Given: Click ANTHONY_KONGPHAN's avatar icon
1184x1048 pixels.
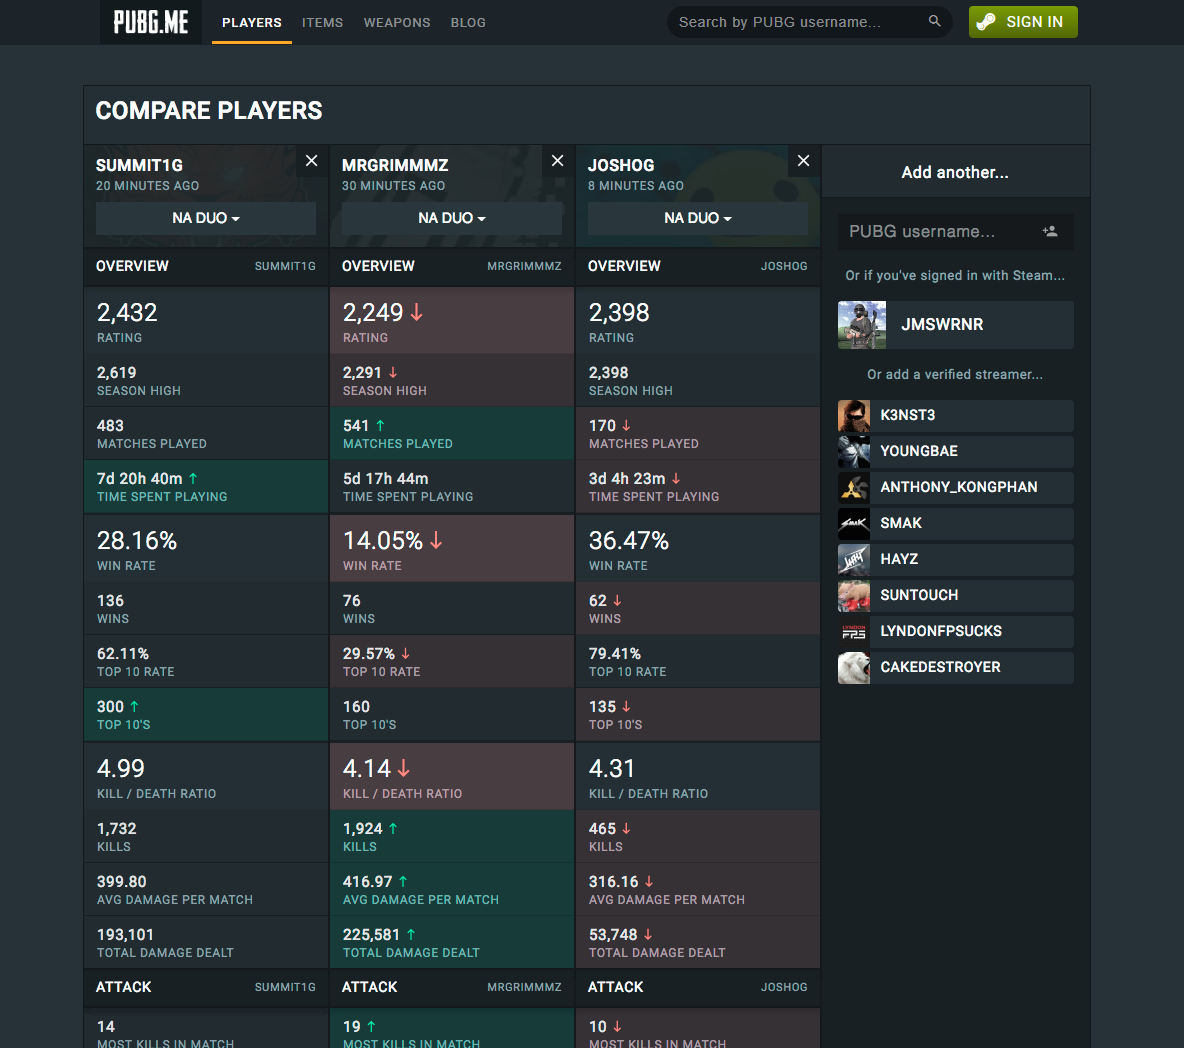Looking at the screenshot, I should pos(854,488).
